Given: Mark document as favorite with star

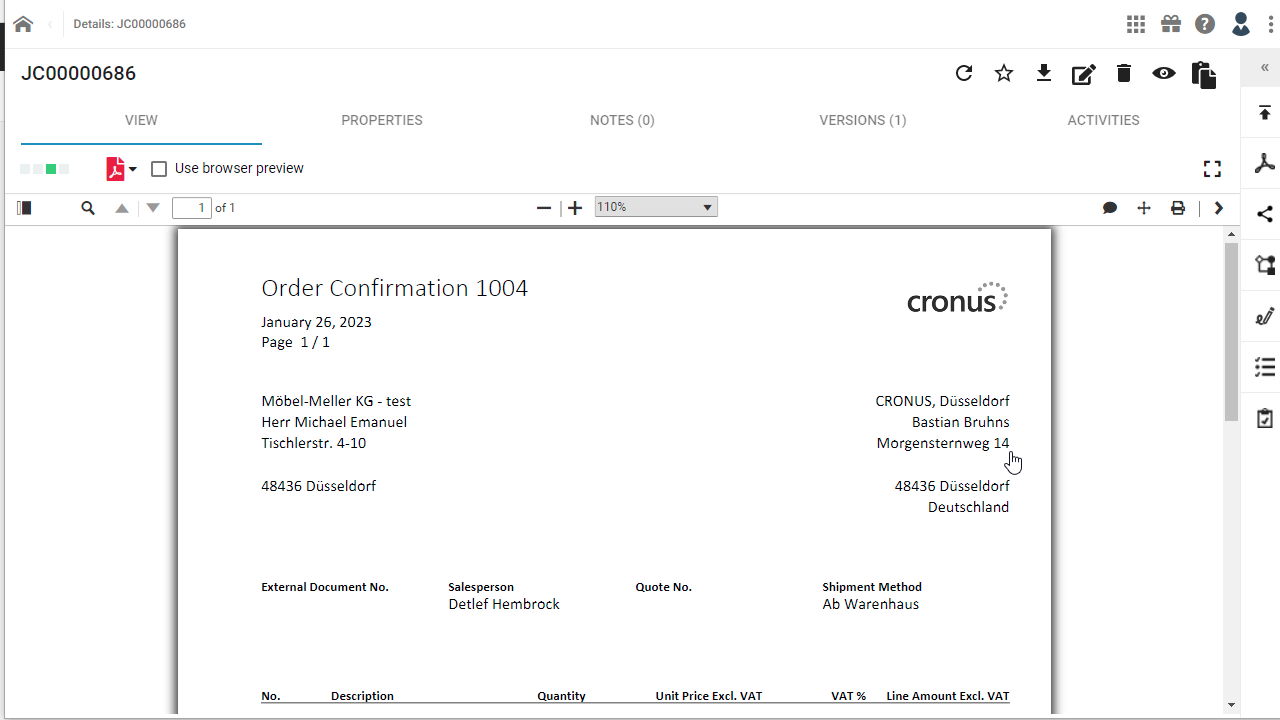Looking at the screenshot, I should 1004,73.
